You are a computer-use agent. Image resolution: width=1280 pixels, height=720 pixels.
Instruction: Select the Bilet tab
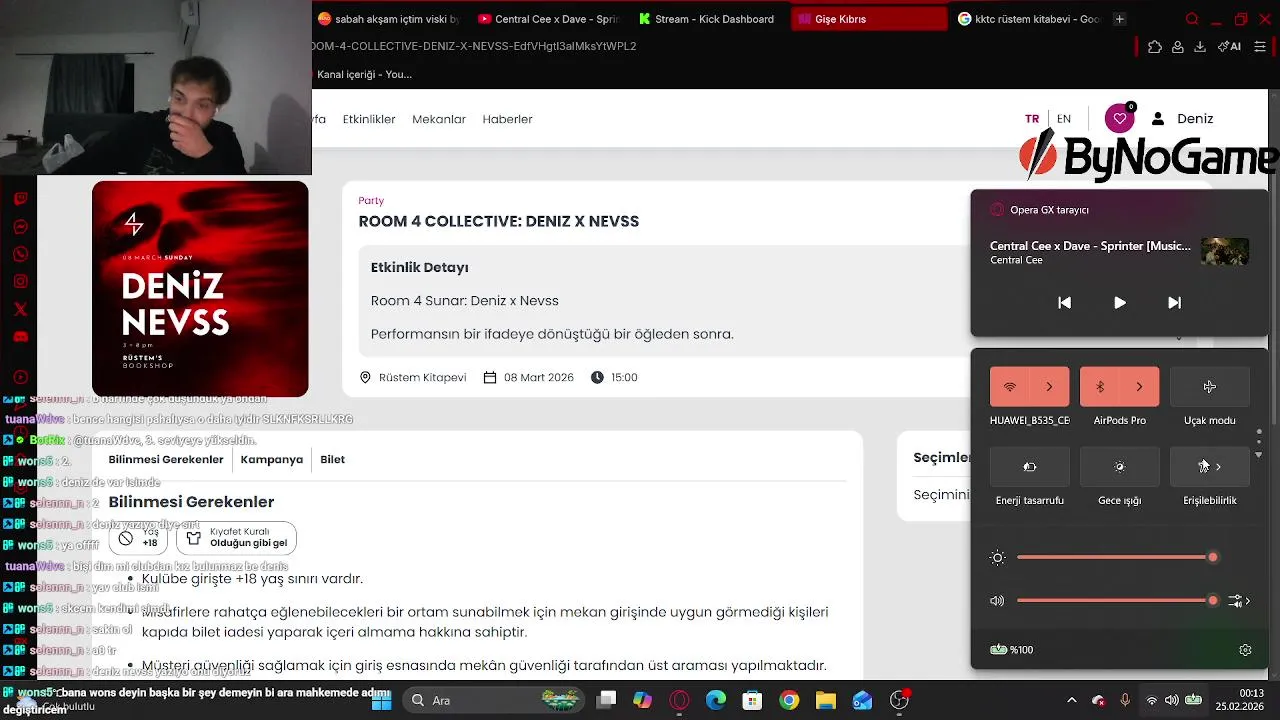[x=332, y=460]
